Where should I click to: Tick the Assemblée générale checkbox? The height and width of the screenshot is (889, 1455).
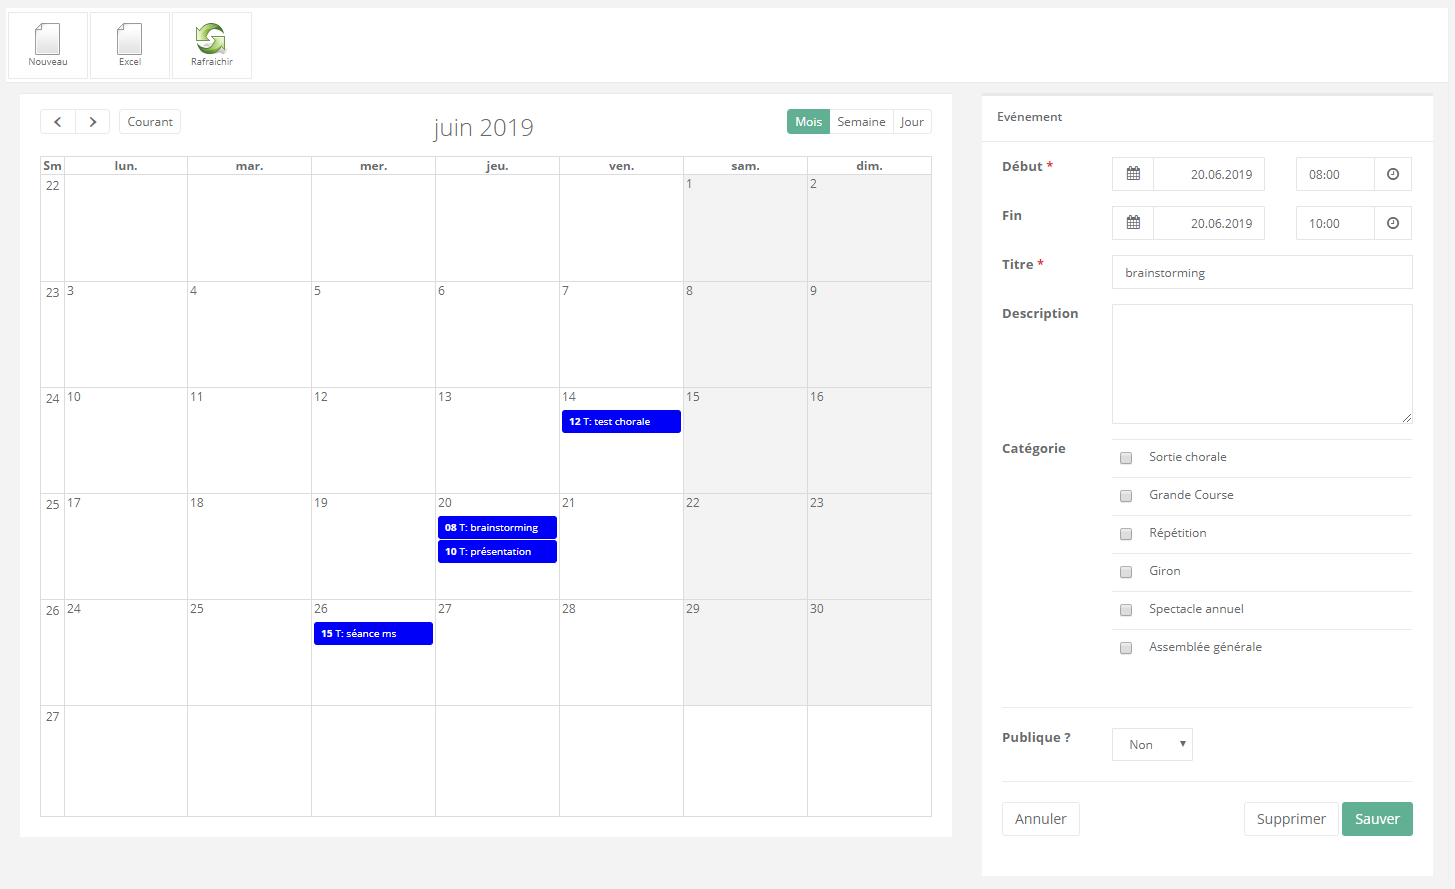click(x=1126, y=648)
